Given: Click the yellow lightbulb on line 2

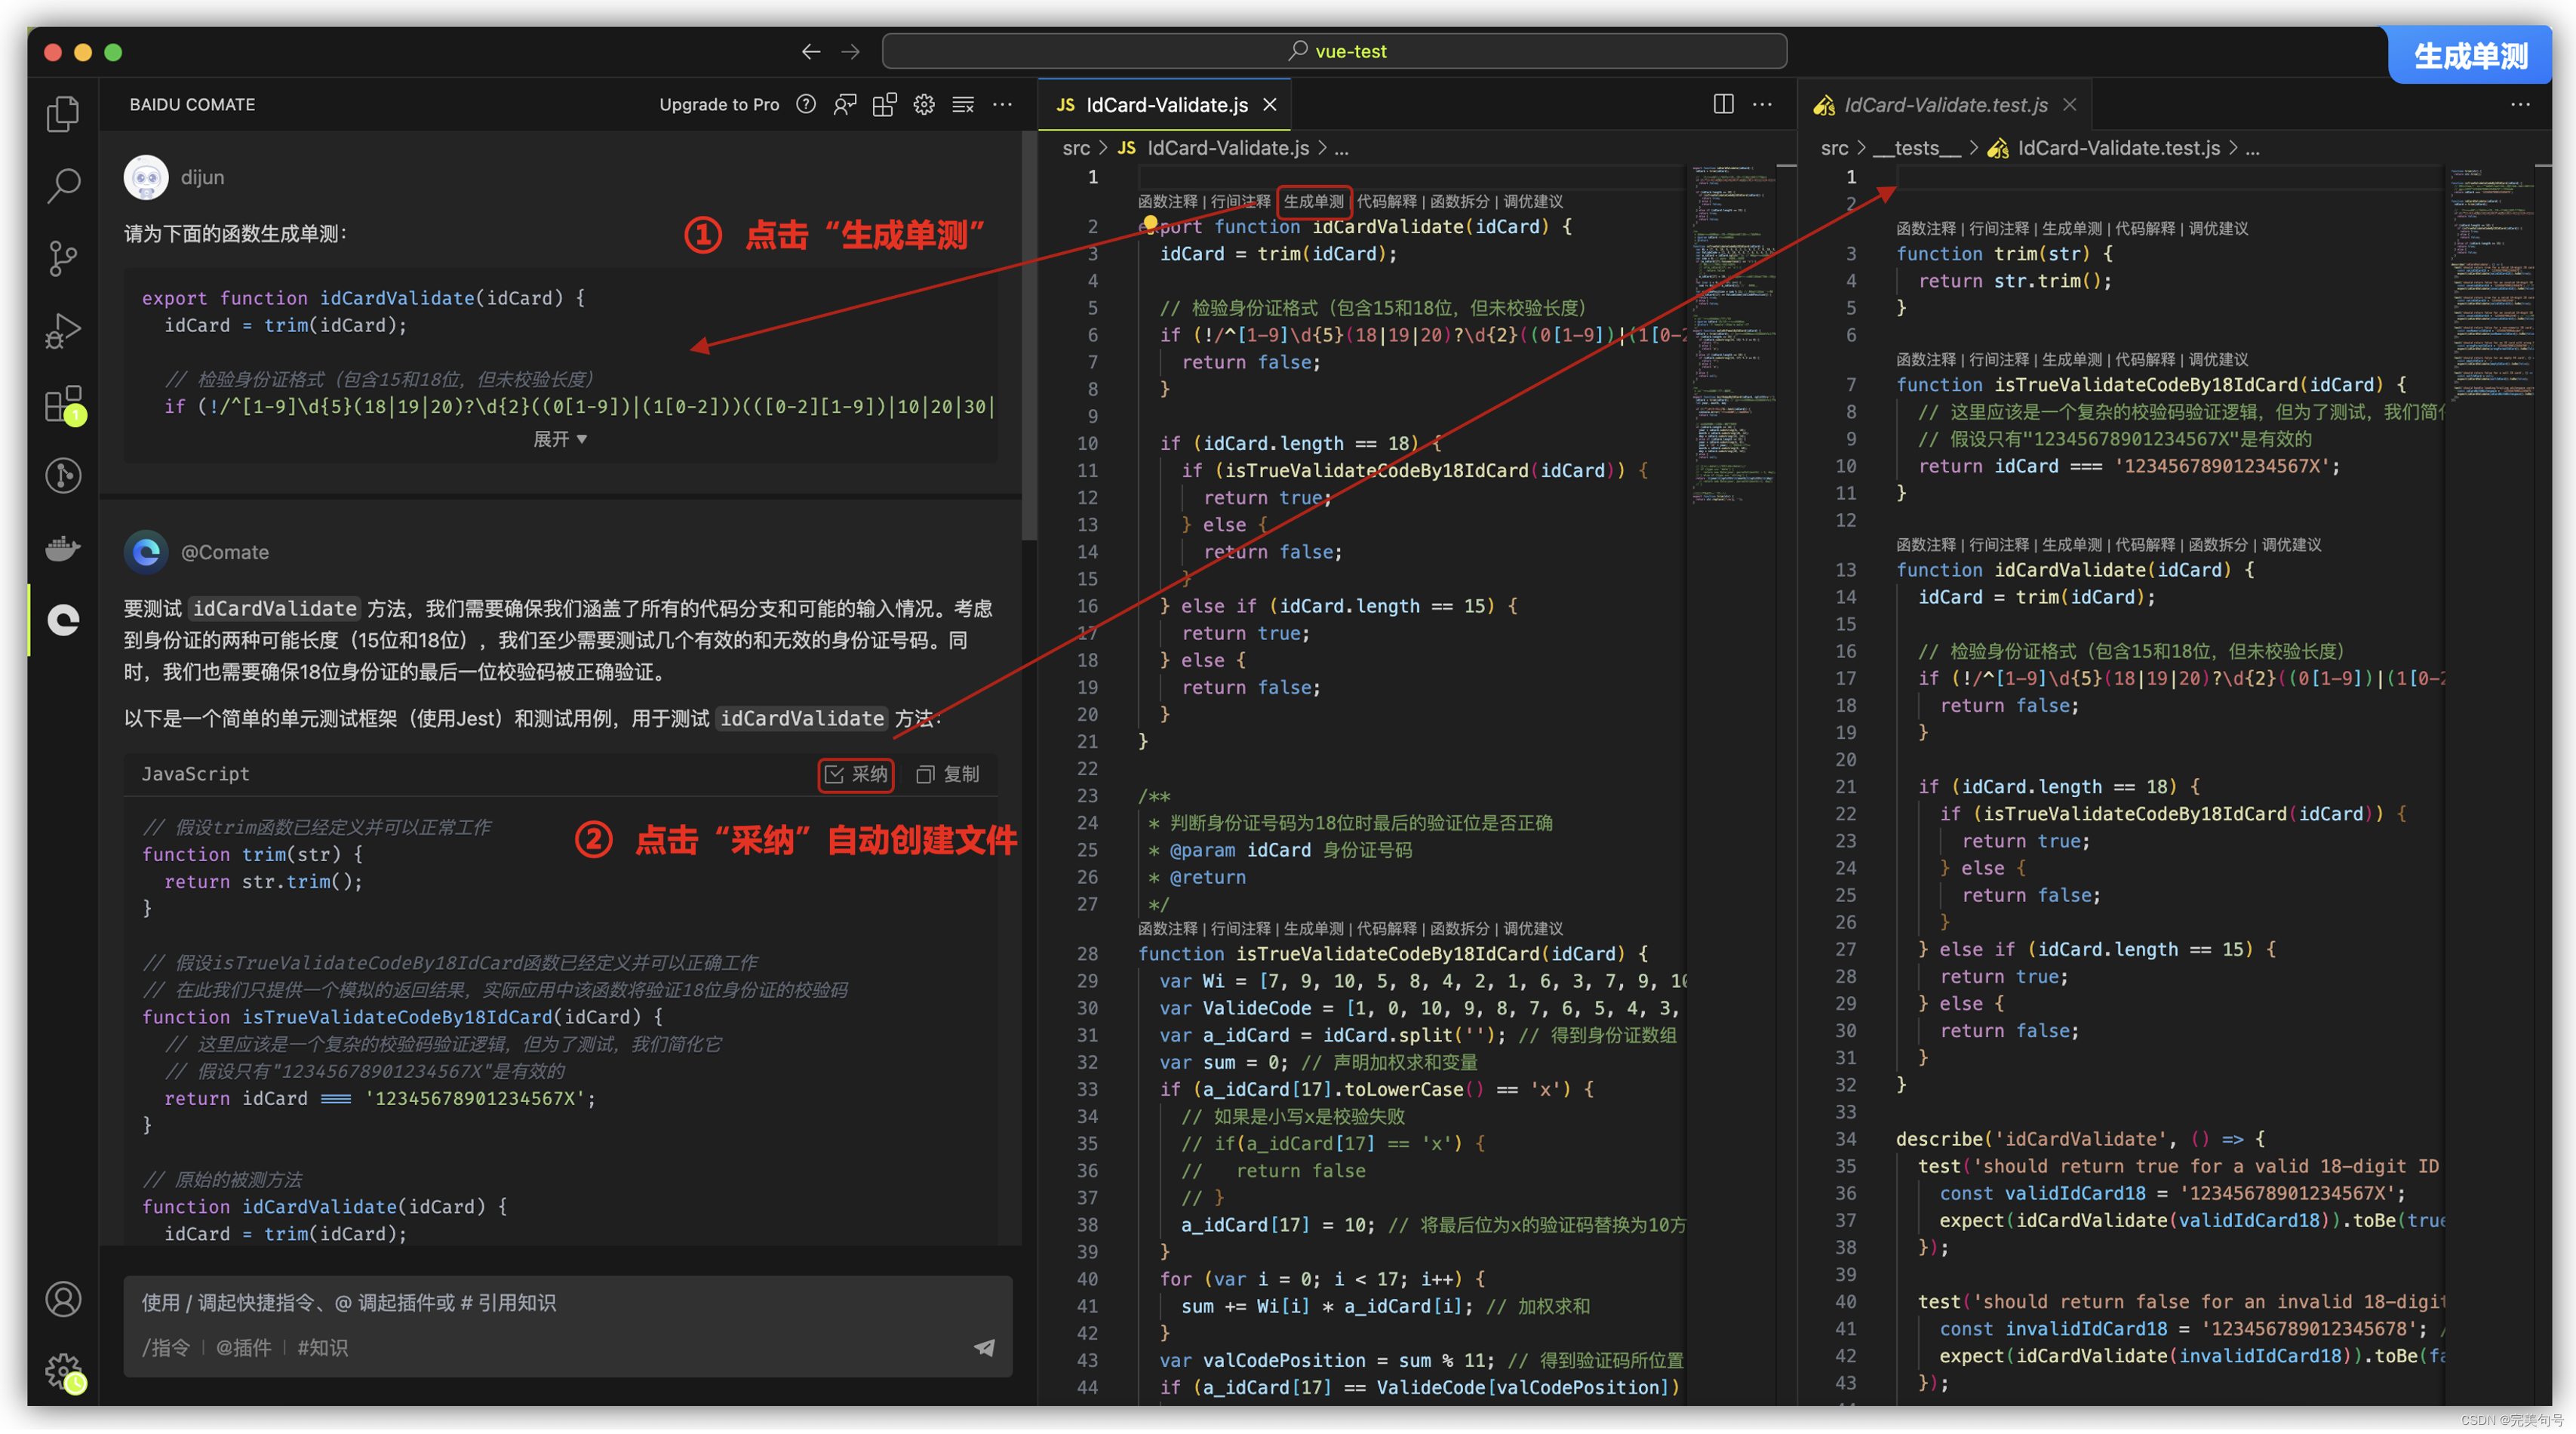Looking at the screenshot, I should coord(1150,222).
